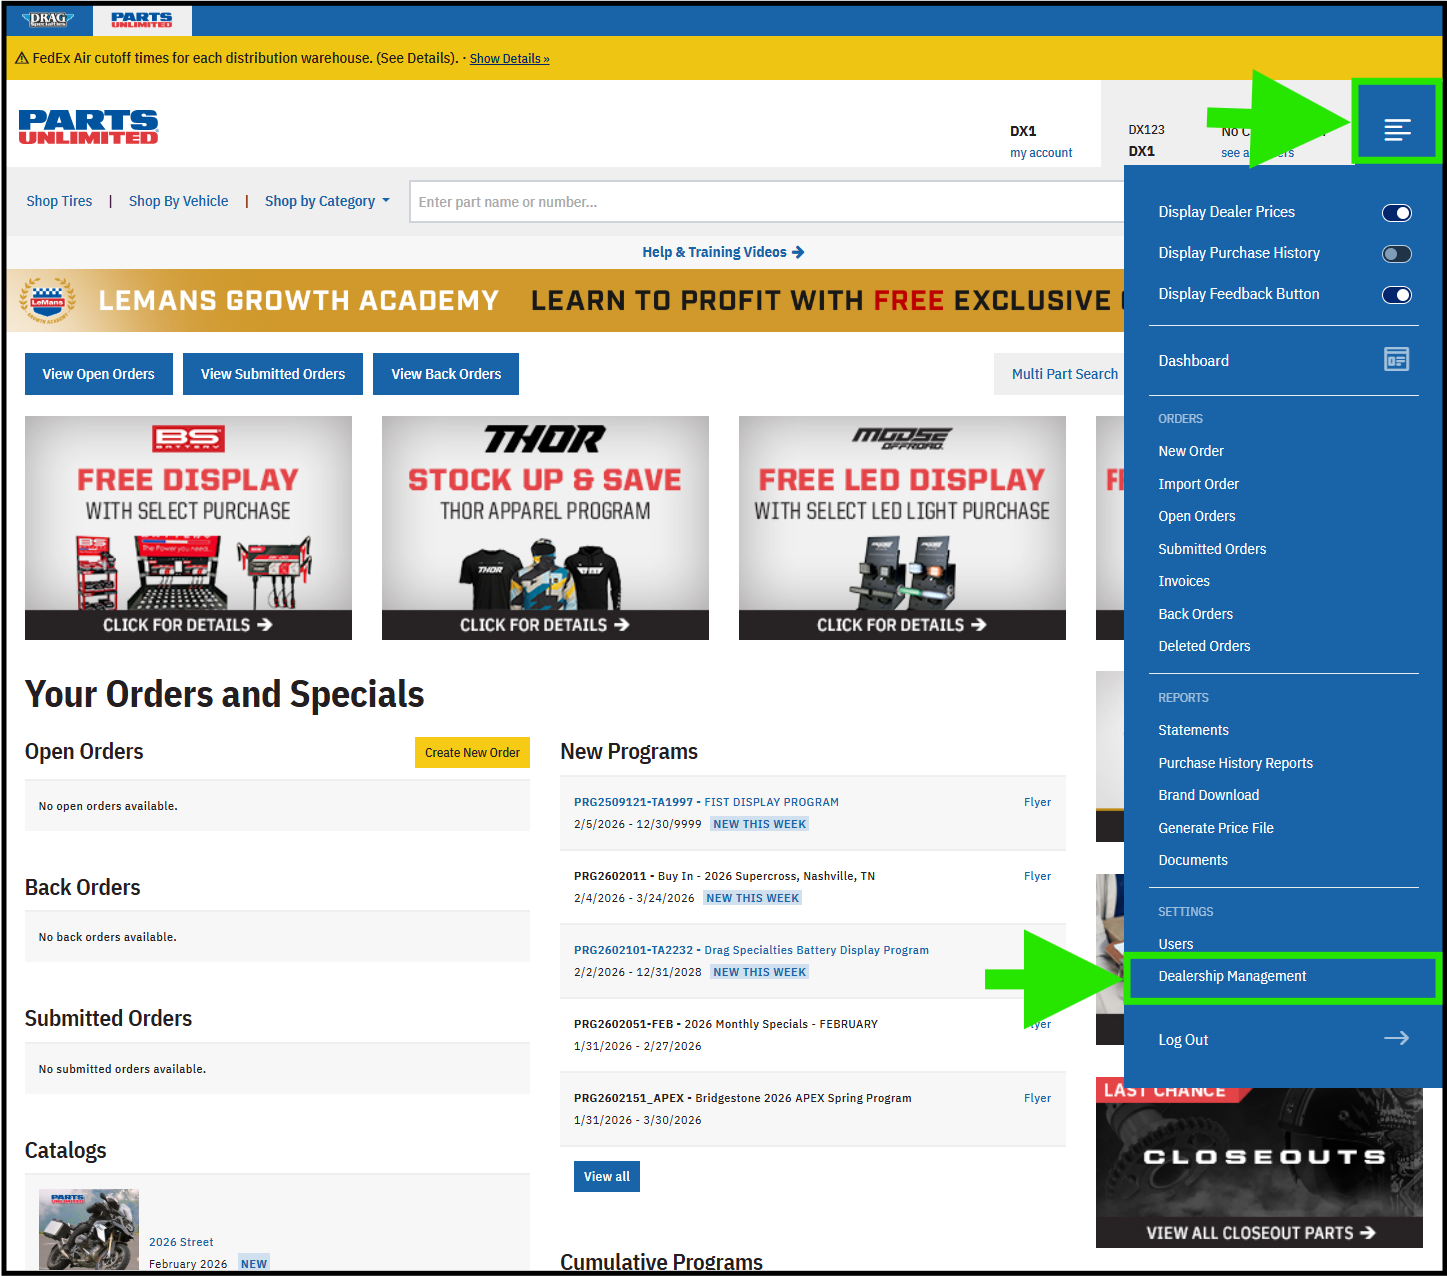Open Purchase History Reports
This screenshot has height=1276, width=1447.
1235,763
